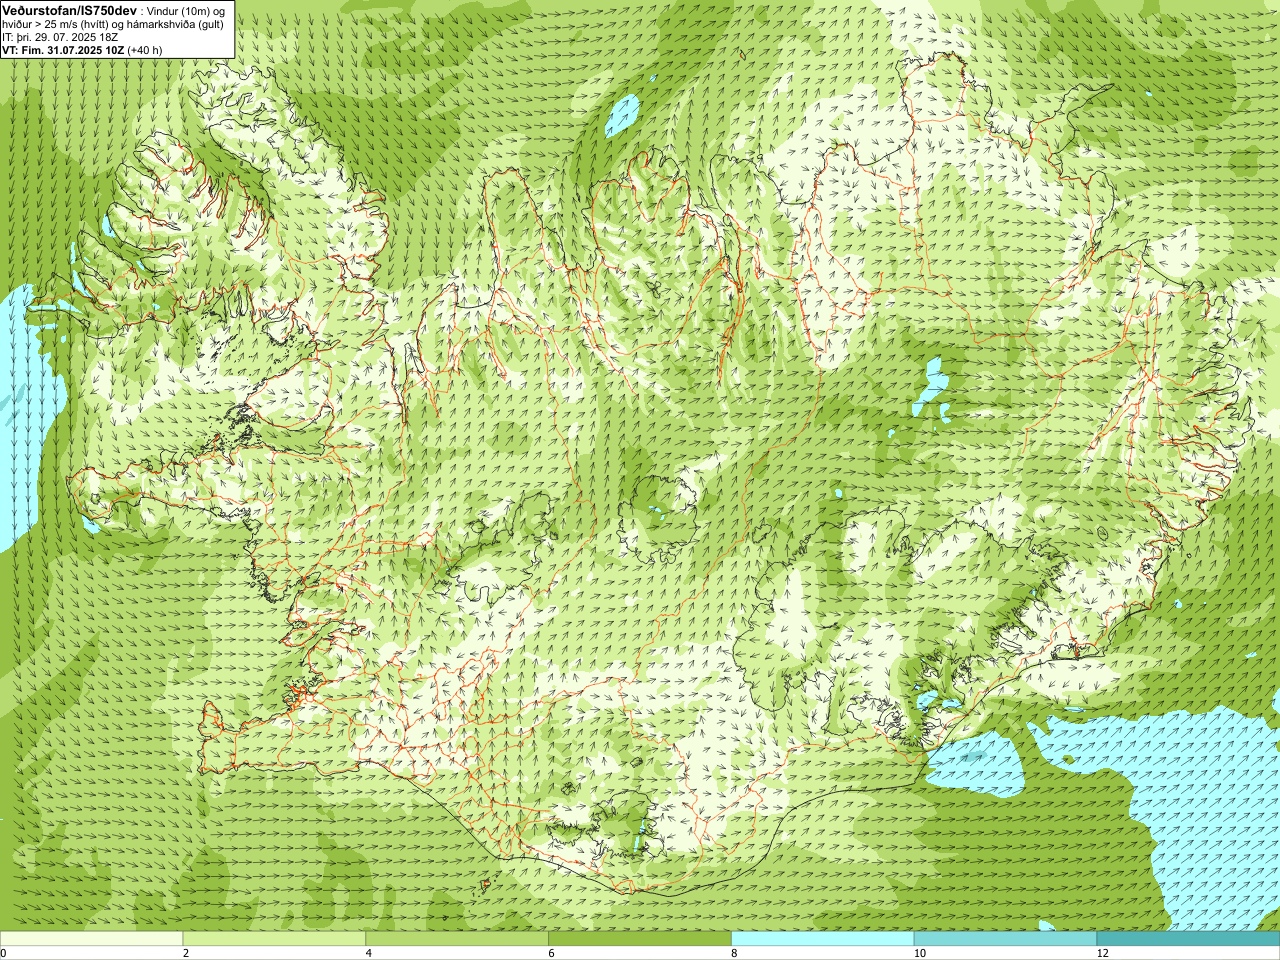The height and width of the screenshot is (960, 1280).
Task: Click the legend label '0'
Action: point(4,953)
